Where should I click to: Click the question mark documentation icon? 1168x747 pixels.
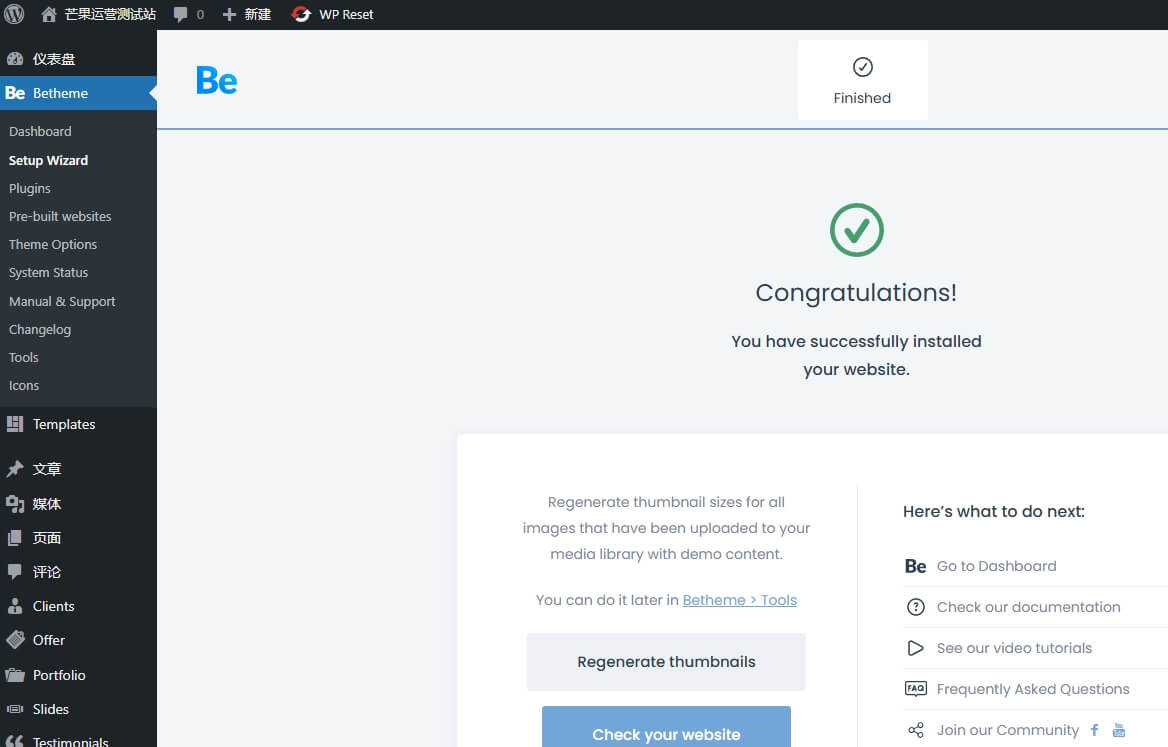915,607
